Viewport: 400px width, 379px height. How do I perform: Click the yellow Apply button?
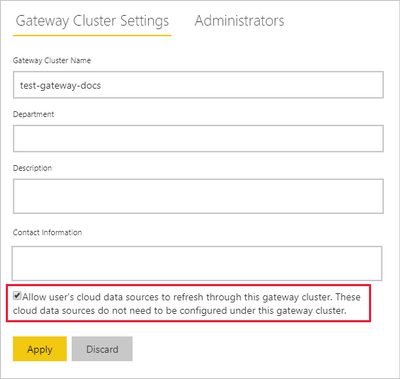[40, 349]
